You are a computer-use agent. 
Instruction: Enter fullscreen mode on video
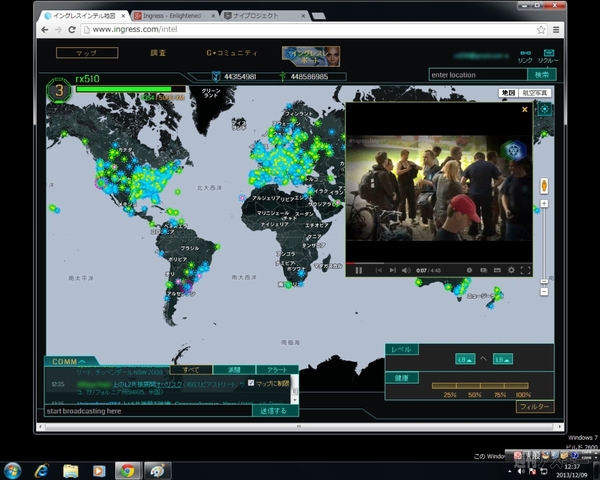526,270
